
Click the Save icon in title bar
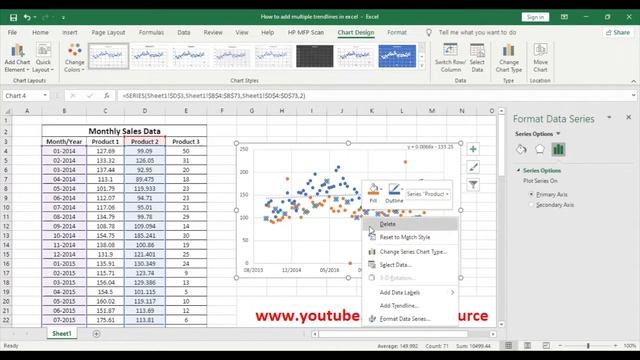(x=13, y=17)
